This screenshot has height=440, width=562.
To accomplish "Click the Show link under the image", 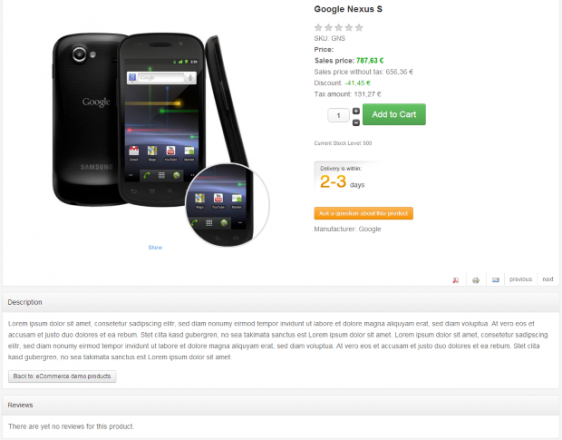I will [155, 248].
